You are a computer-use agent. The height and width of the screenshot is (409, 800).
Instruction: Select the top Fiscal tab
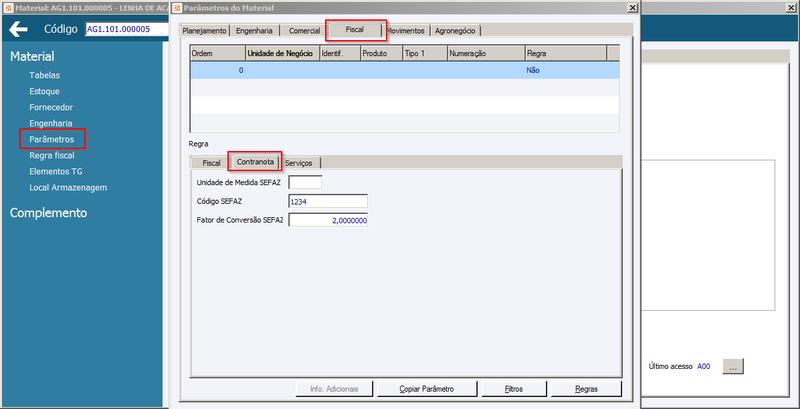click(355, 30)
